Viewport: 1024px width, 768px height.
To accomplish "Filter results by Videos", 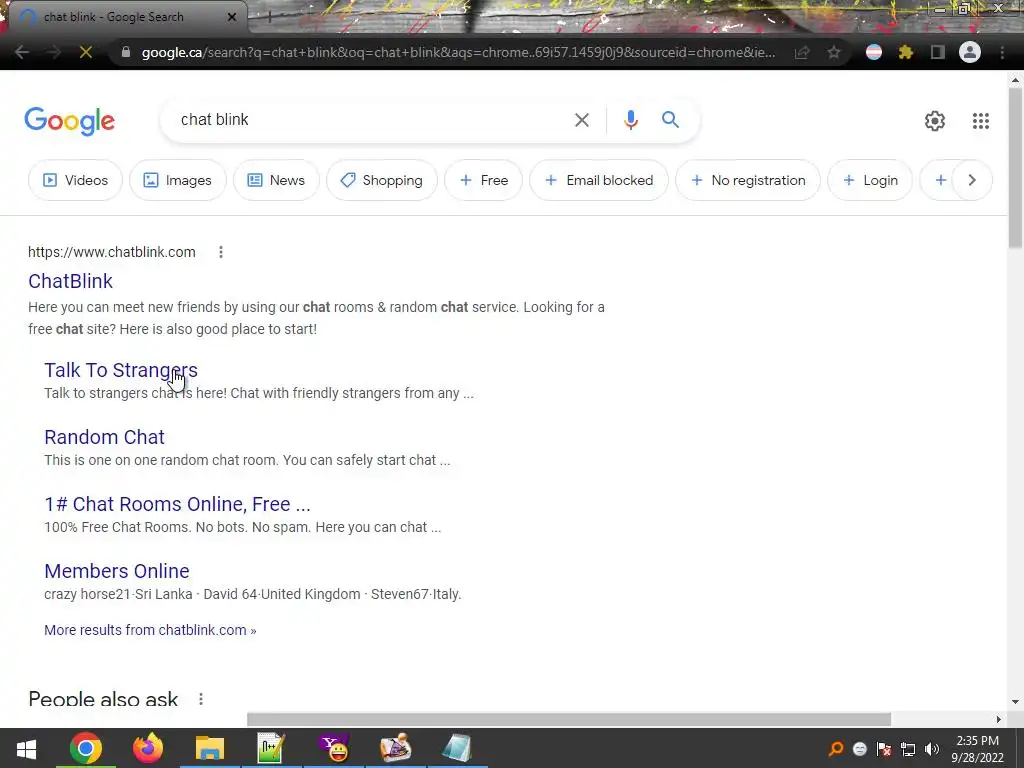I will 75,180.
